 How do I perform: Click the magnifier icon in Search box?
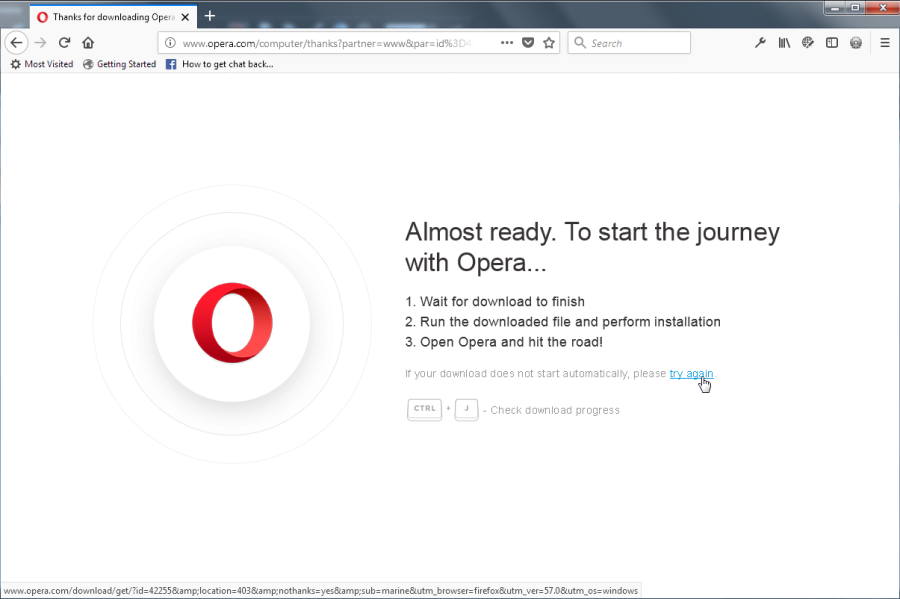click(580, 43)
